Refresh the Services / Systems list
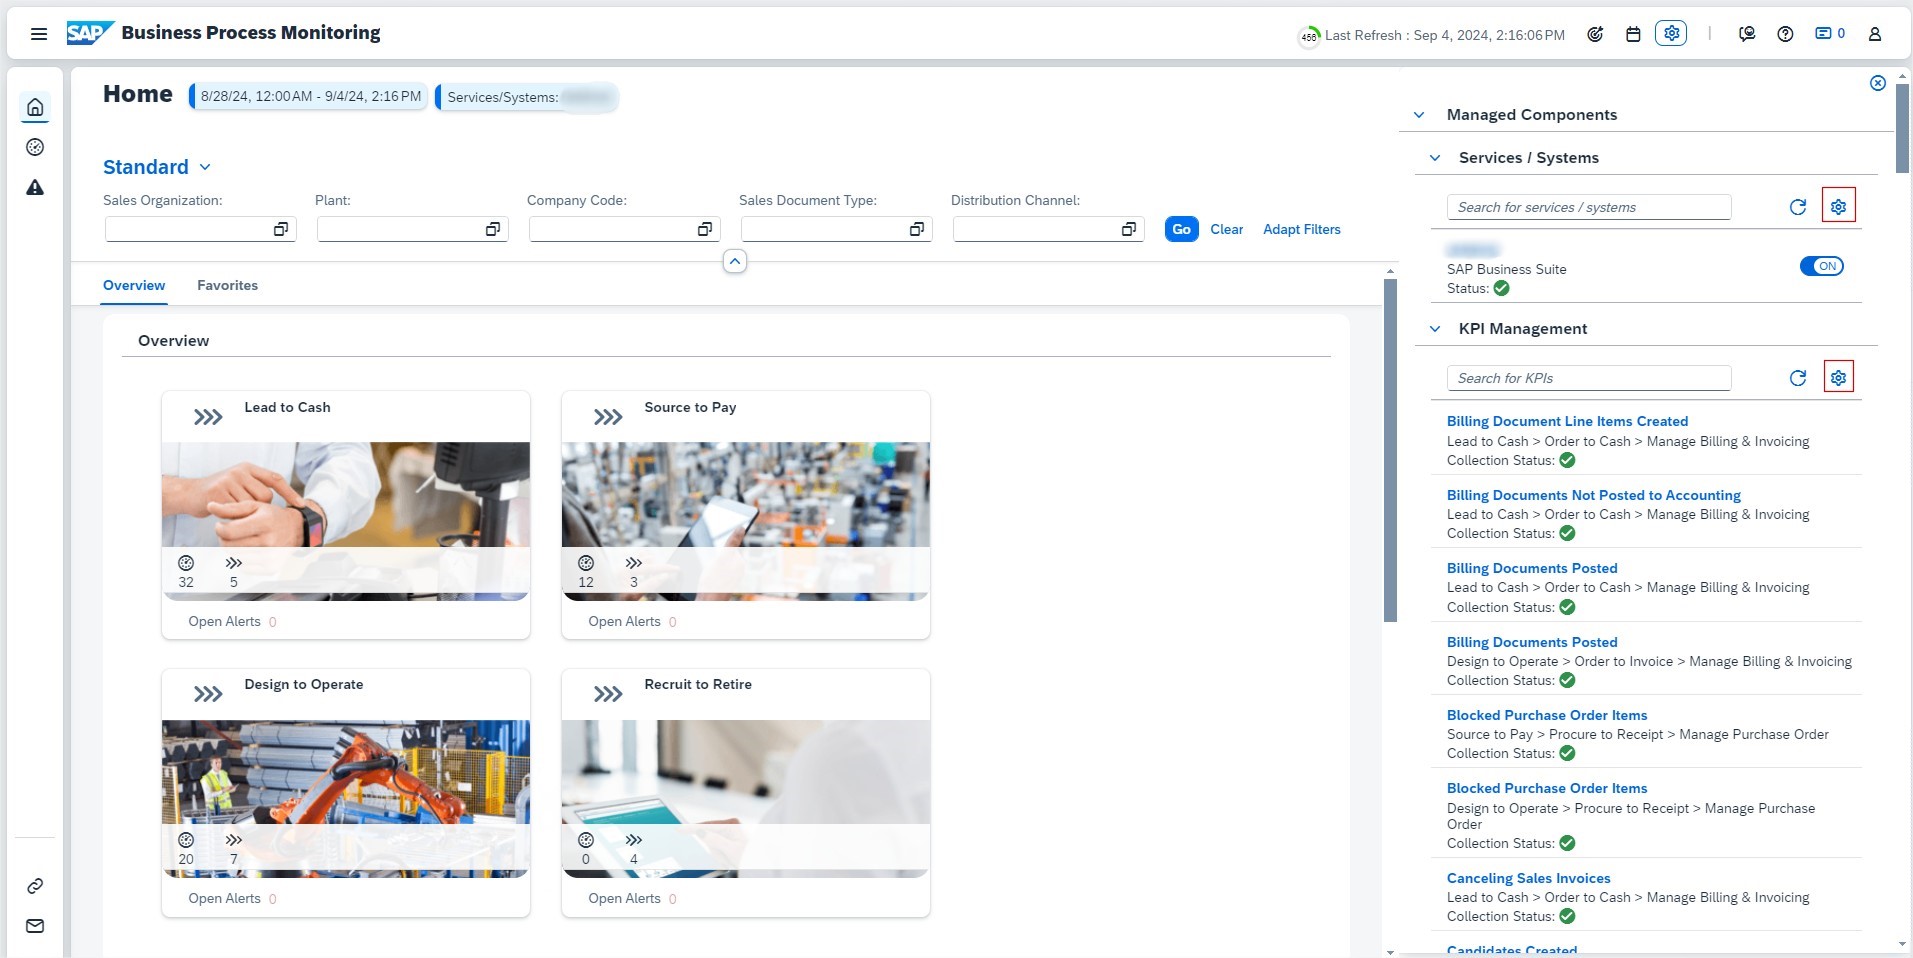Viewport: 1913px width, 958px height. pos(1797,207)
